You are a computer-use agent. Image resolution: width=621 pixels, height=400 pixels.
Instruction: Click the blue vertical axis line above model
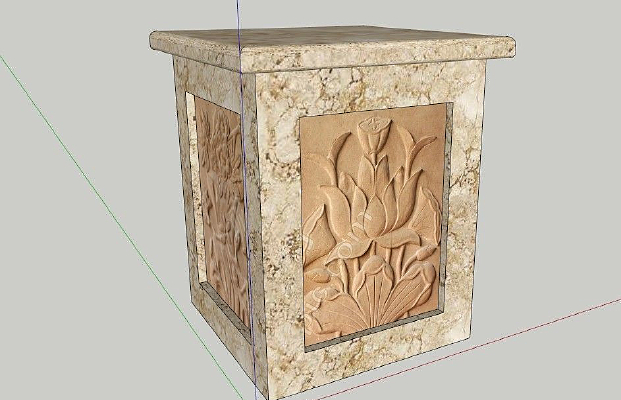[x=239, y=14]
